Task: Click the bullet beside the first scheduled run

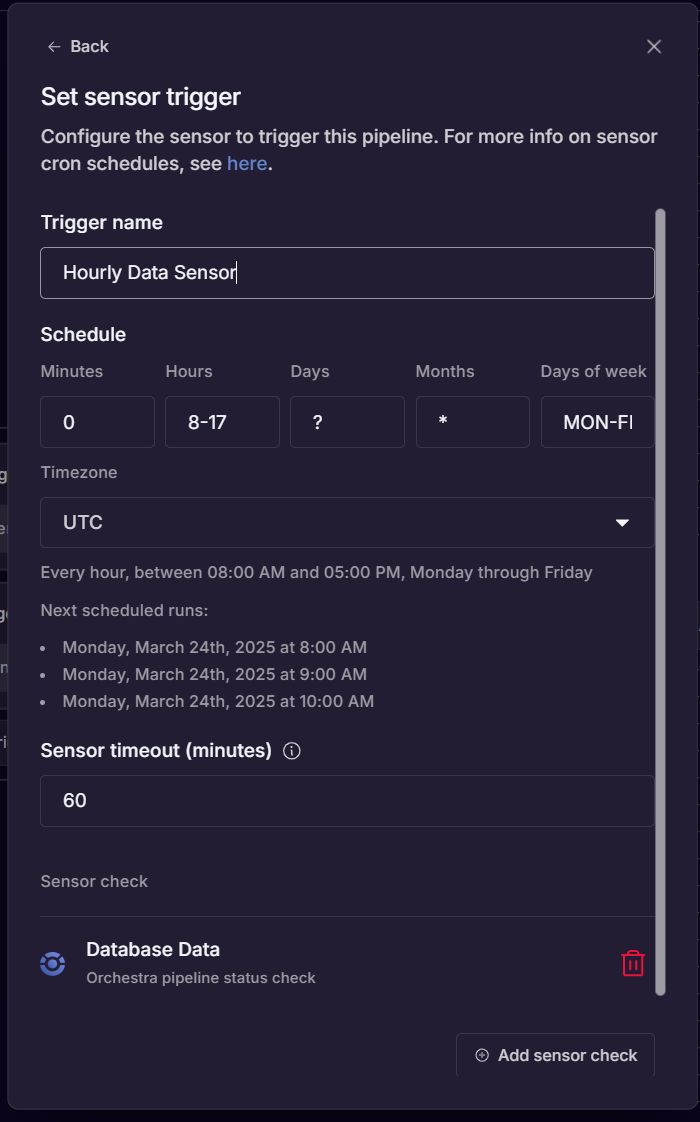Action: (x=44, y=647)
